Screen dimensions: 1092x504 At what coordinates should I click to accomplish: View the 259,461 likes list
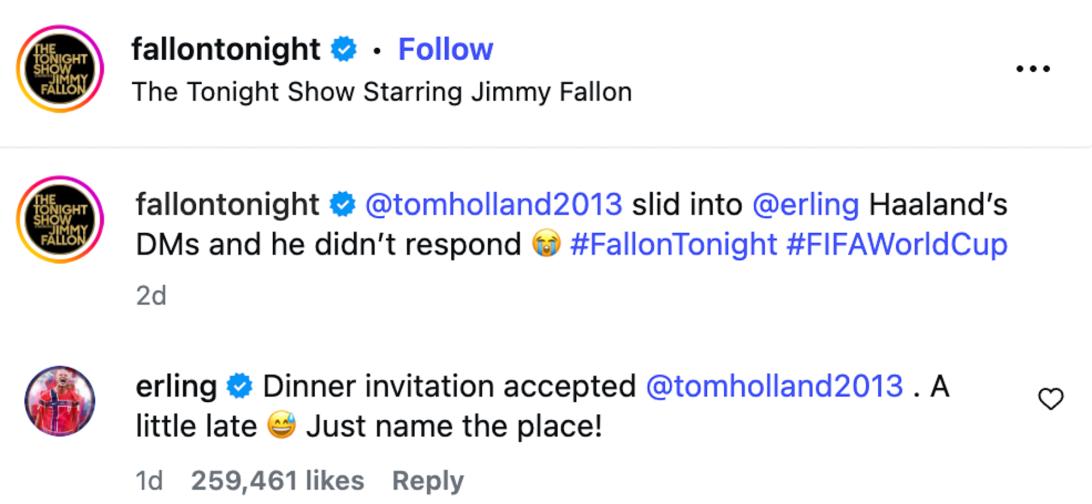277,481
